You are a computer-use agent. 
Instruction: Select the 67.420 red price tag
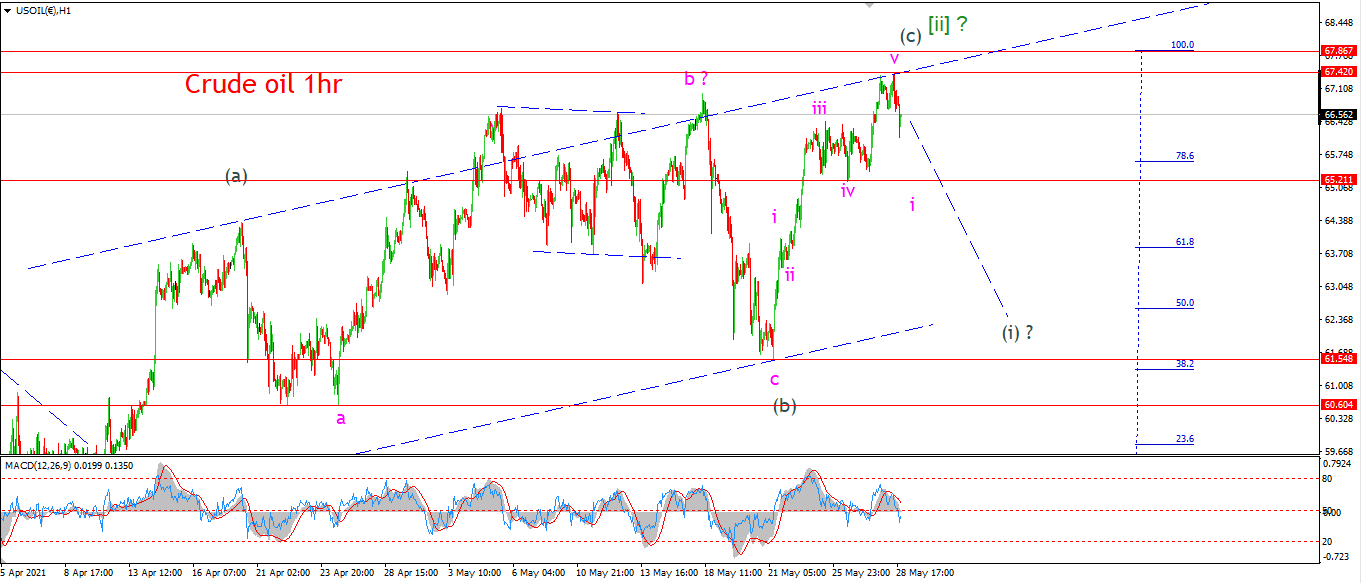coord(1338,72)
